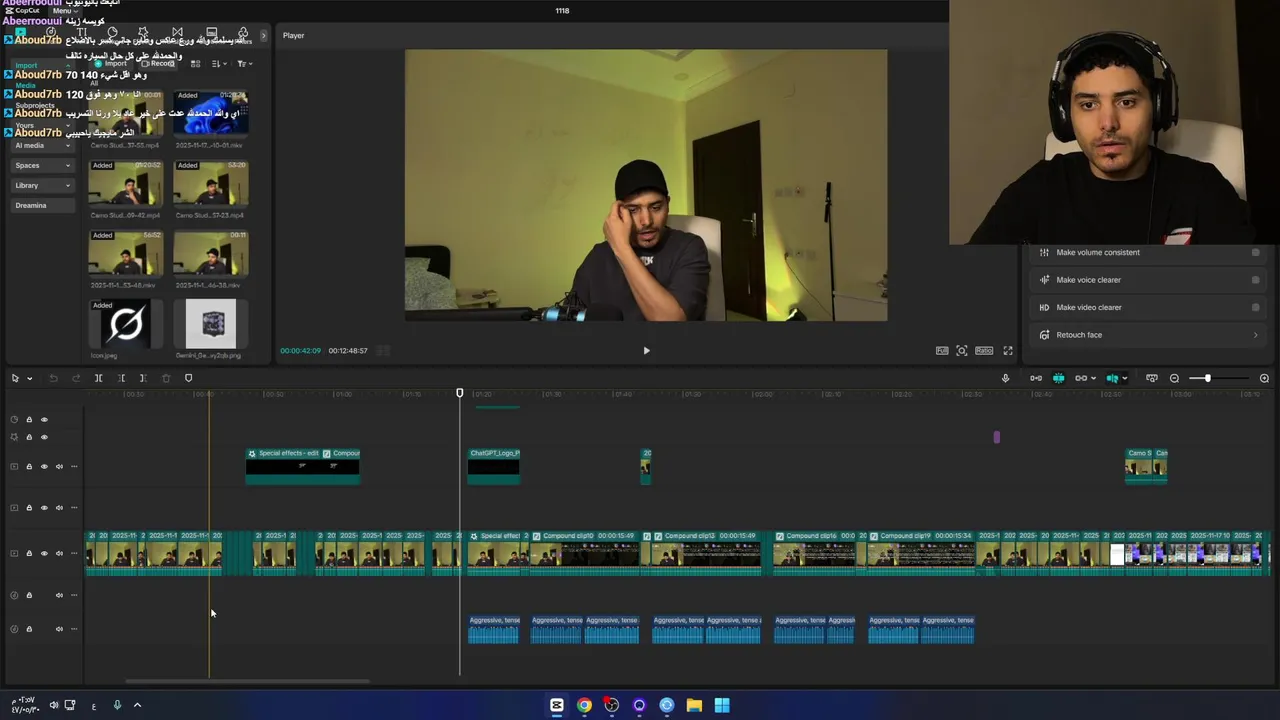Add a marker with the shield icon
The height and width of the screenshot is (720, 1280).
[x=188, y=378]
